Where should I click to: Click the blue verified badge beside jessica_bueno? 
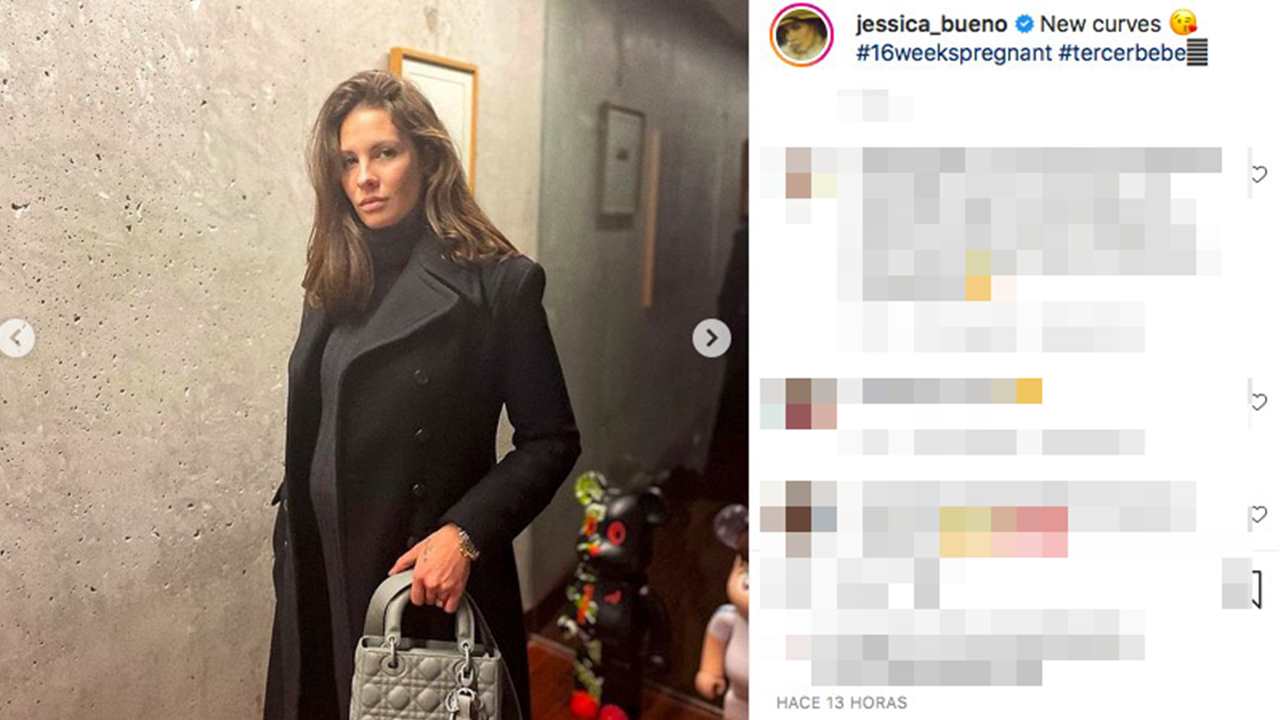[x=1024, y=24]
